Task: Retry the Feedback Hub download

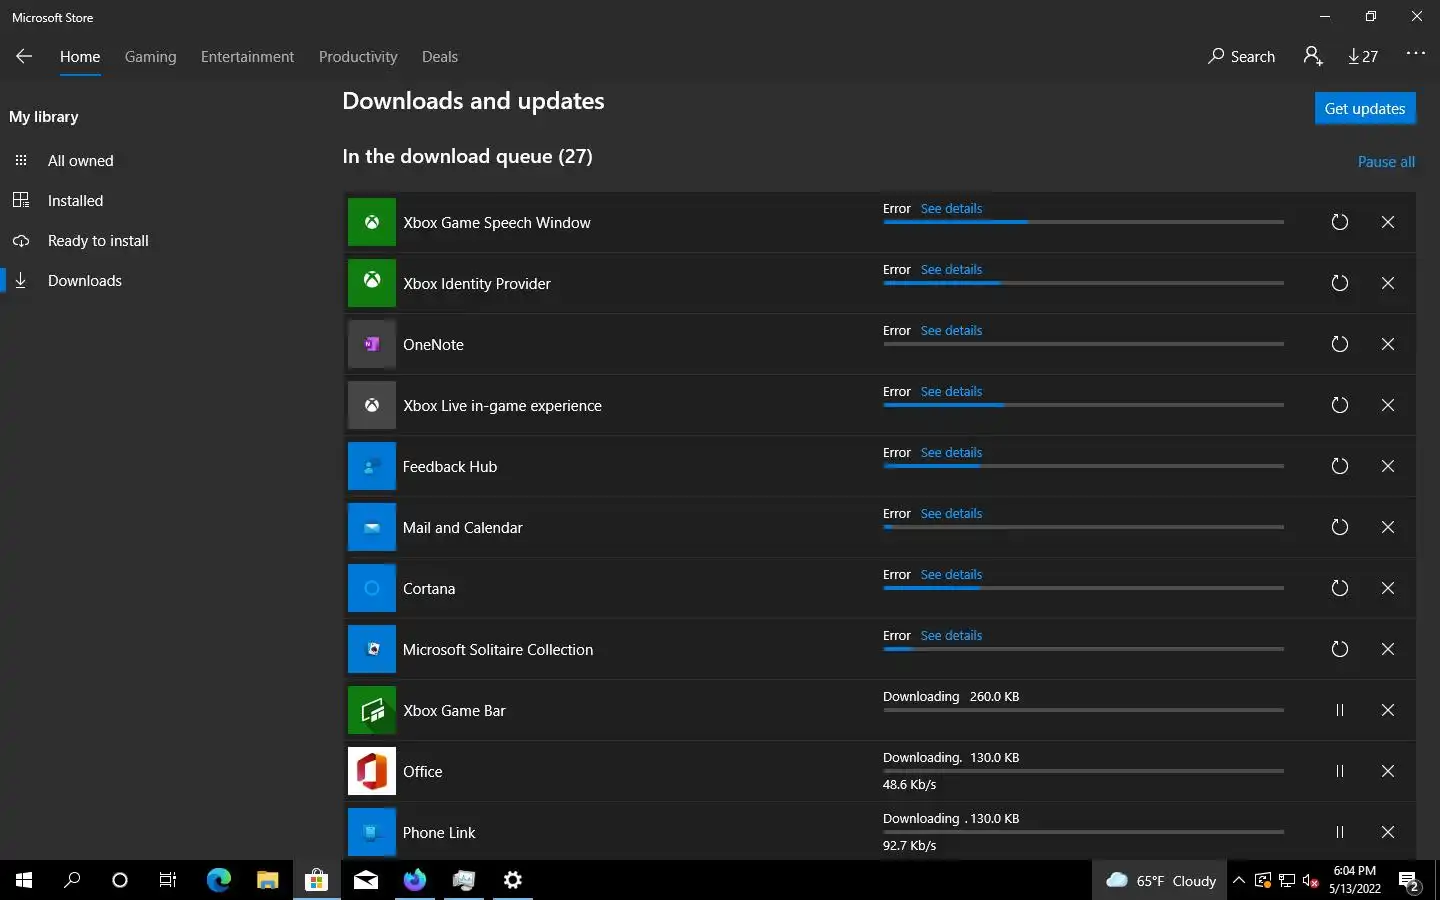Action: pos(1340,466)
